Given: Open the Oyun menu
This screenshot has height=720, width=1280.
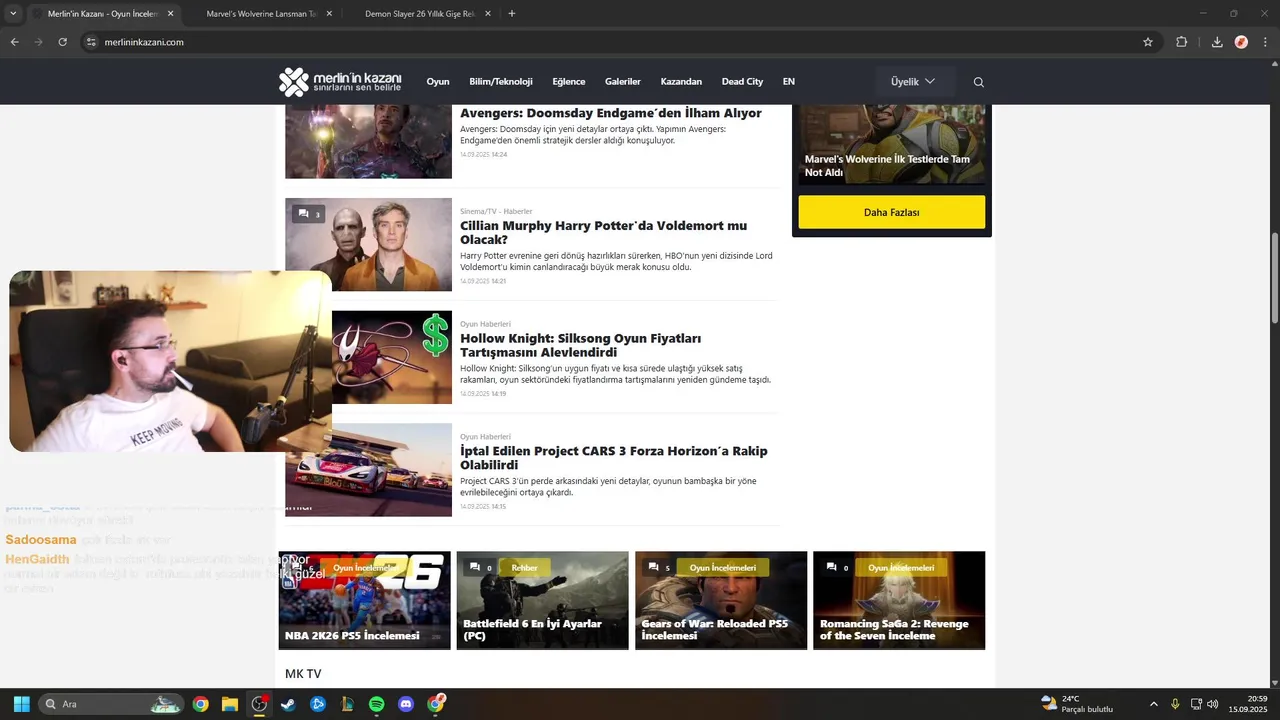Looking at the screenshot, I should click(438, 82).
